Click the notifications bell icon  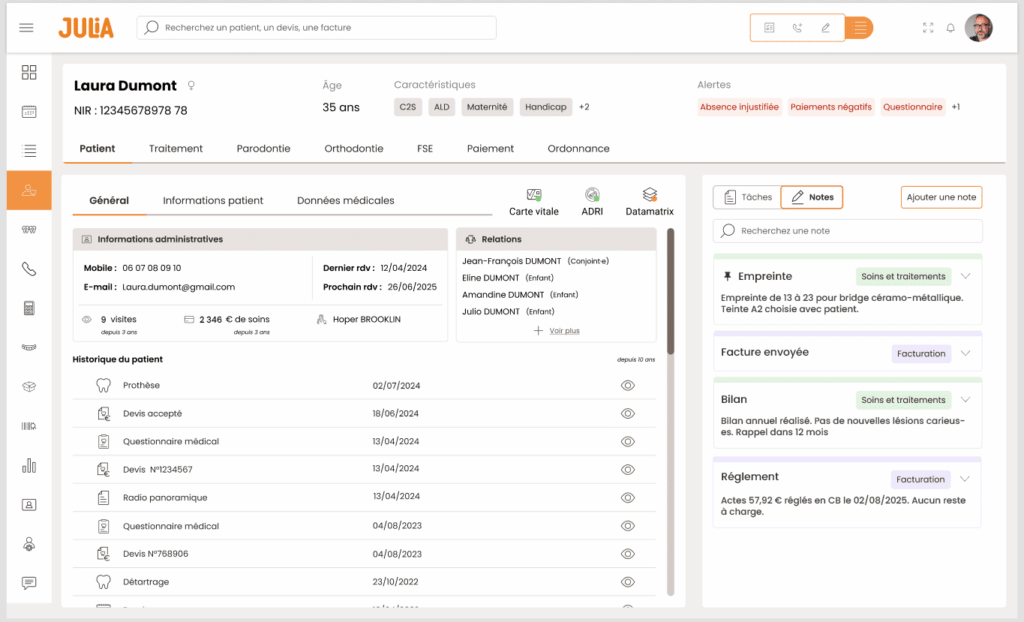950,28
